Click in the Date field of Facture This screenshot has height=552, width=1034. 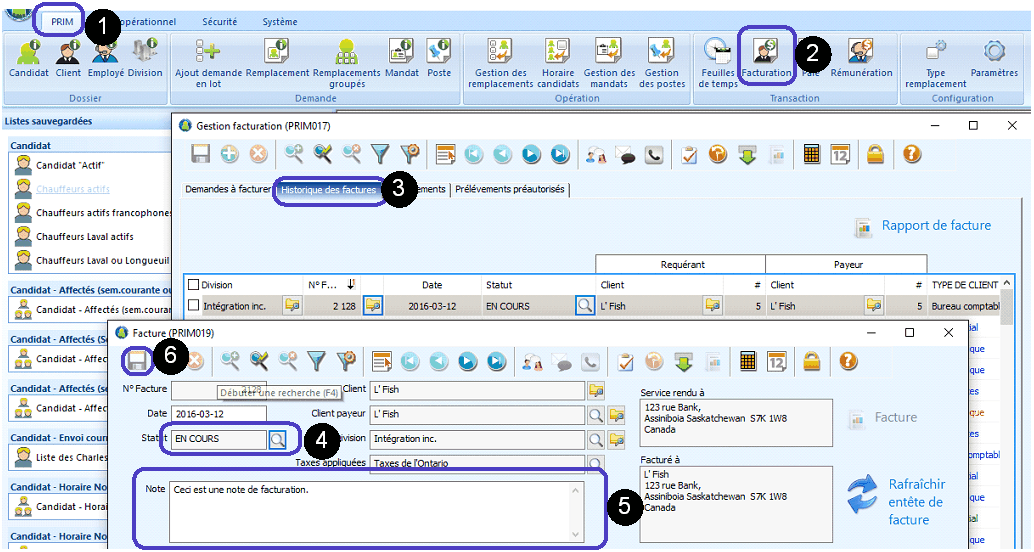click(218, 414)
